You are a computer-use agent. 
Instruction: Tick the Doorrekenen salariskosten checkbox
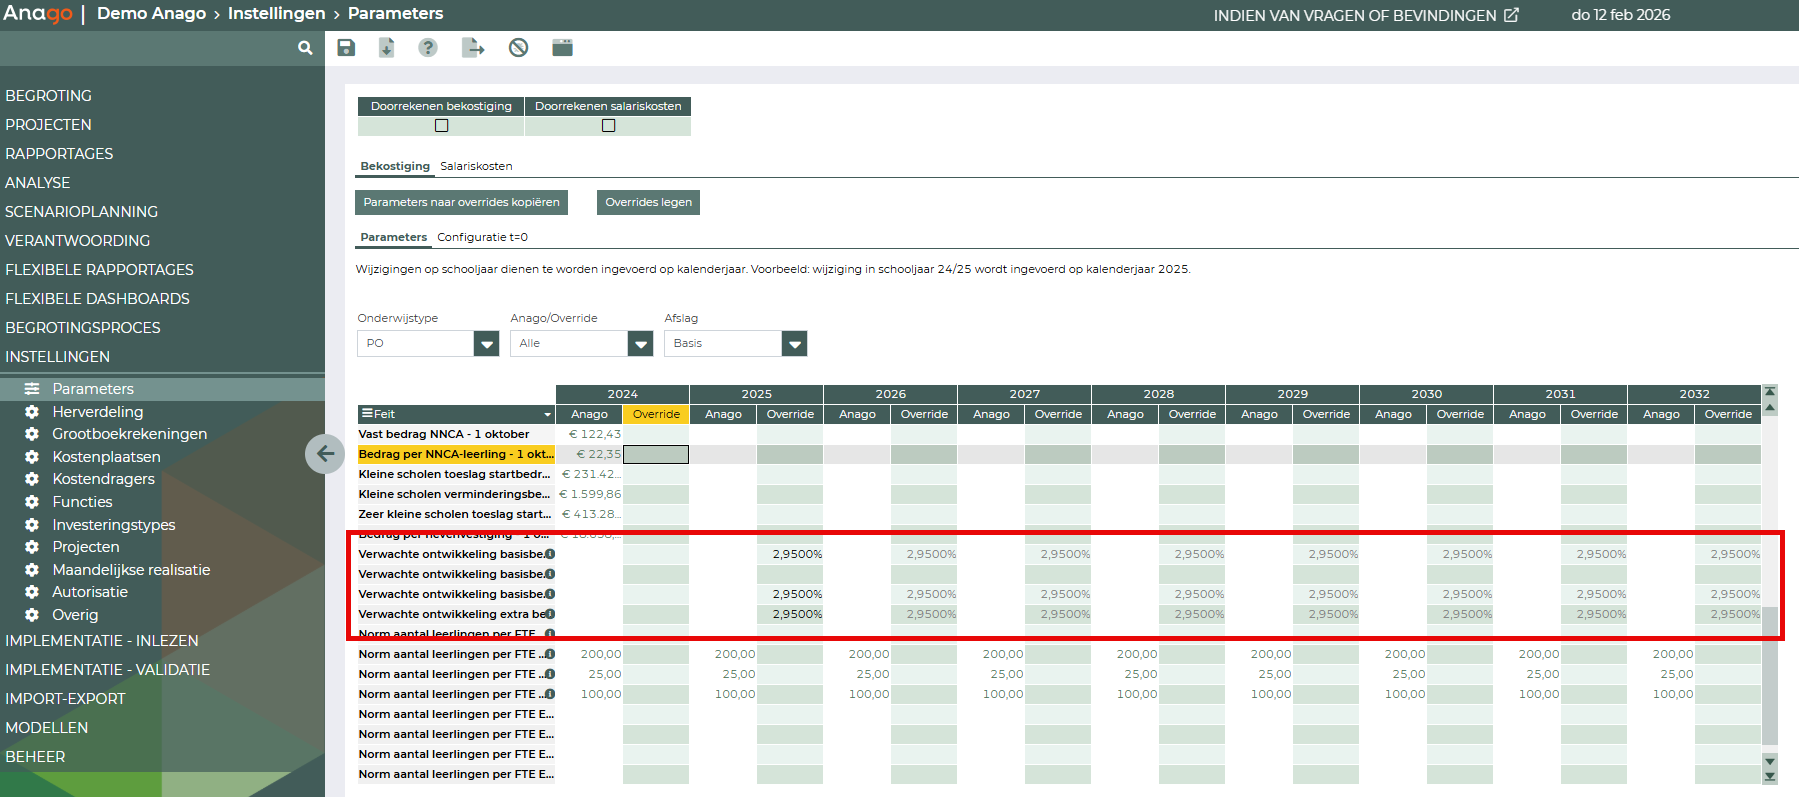[x=608, y=126]
